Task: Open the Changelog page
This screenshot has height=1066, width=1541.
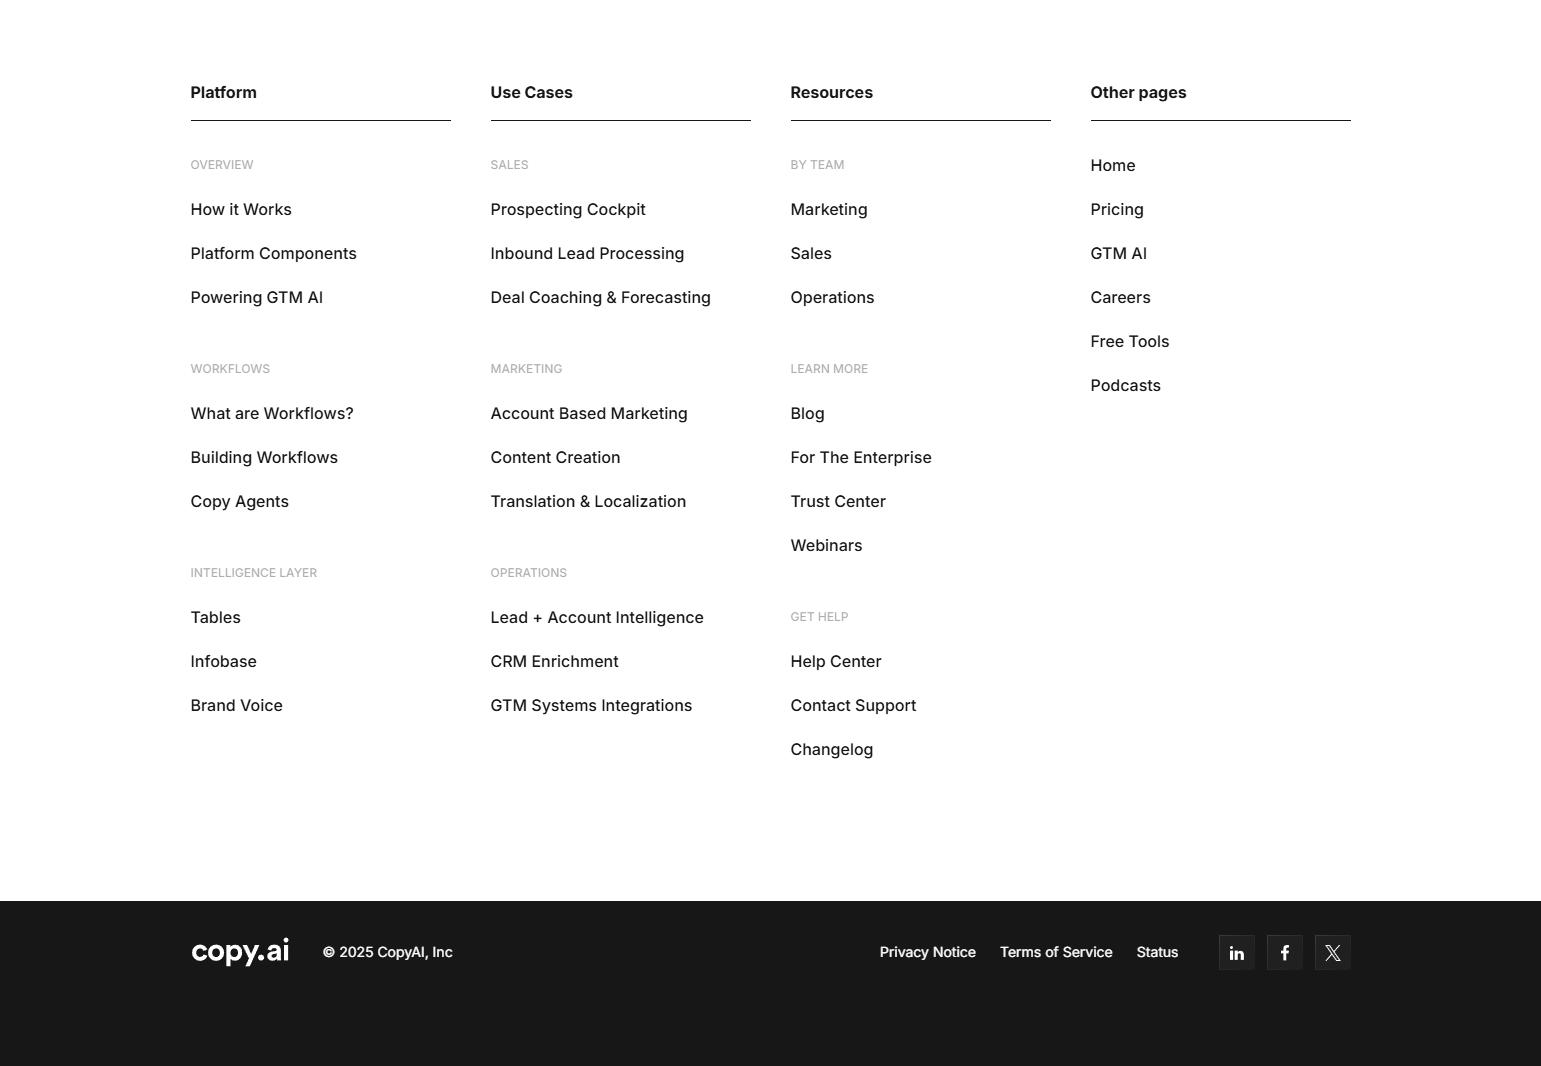Action: pyautogui.click(x=832, y=749)
